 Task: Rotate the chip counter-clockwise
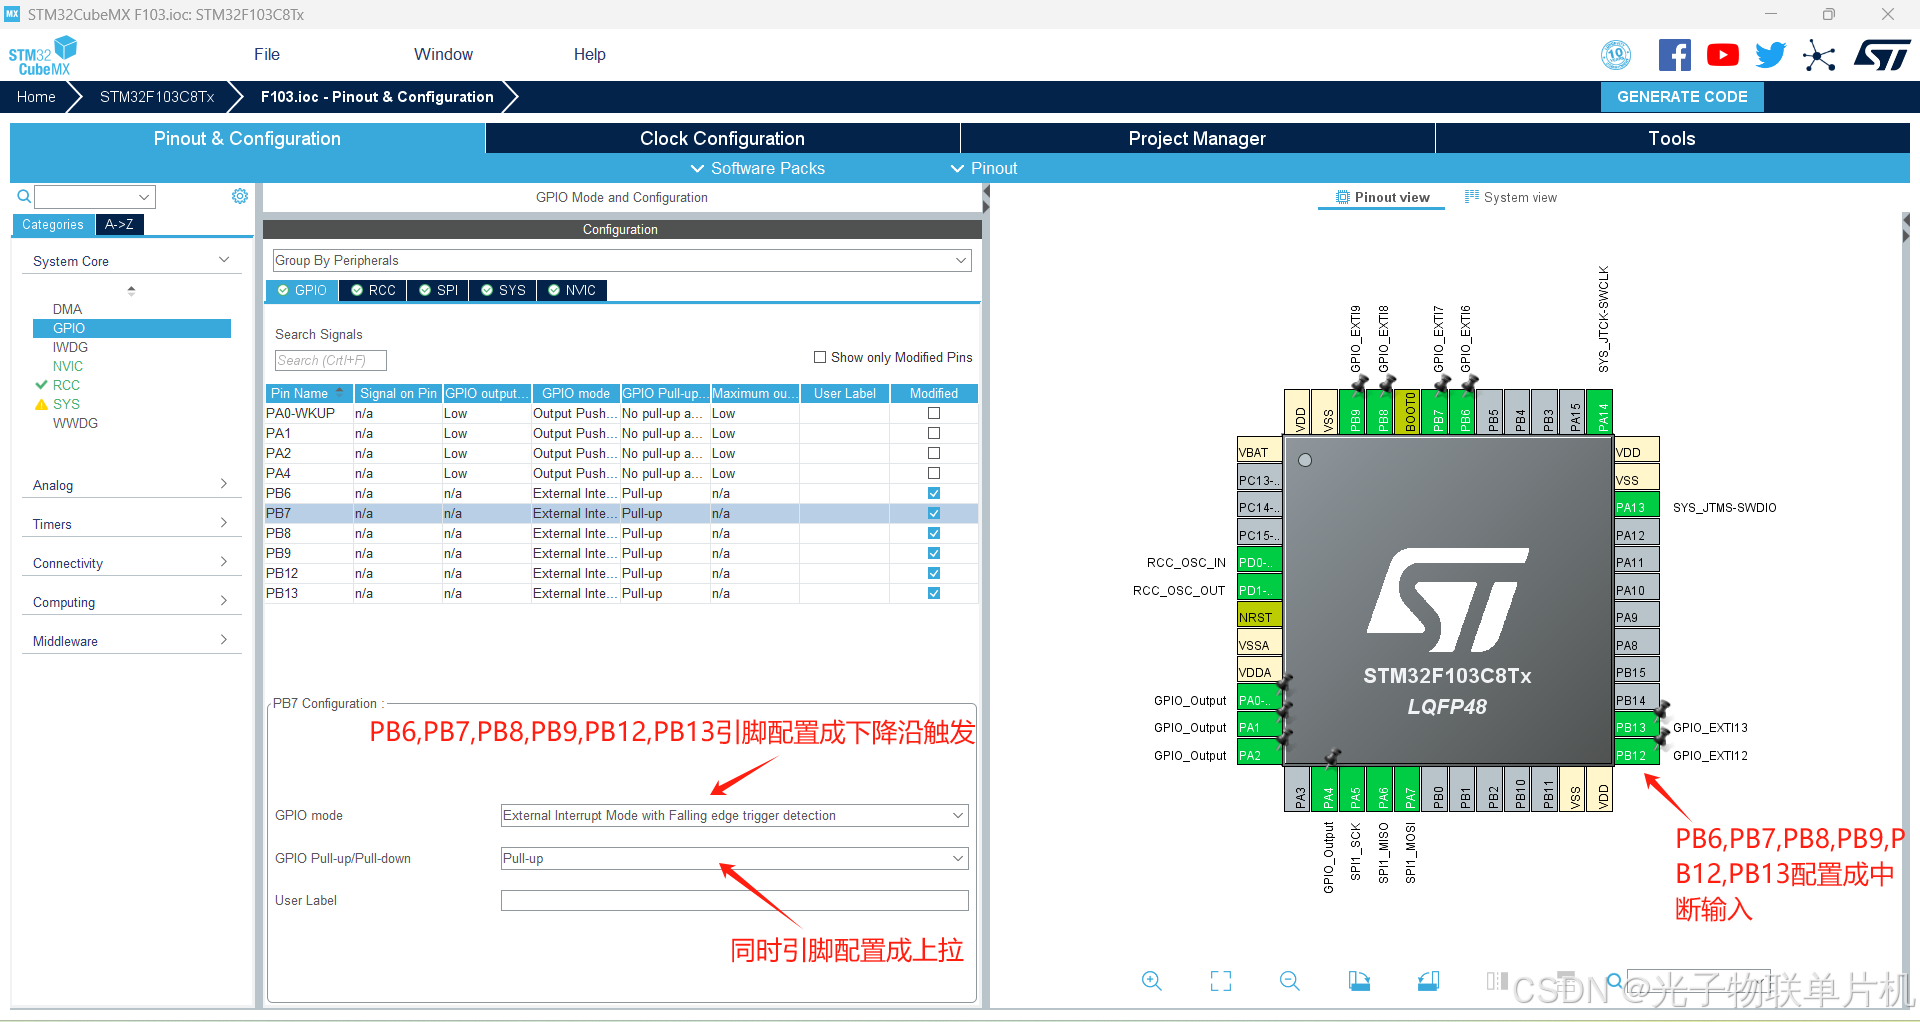[x=1428, y=981]
